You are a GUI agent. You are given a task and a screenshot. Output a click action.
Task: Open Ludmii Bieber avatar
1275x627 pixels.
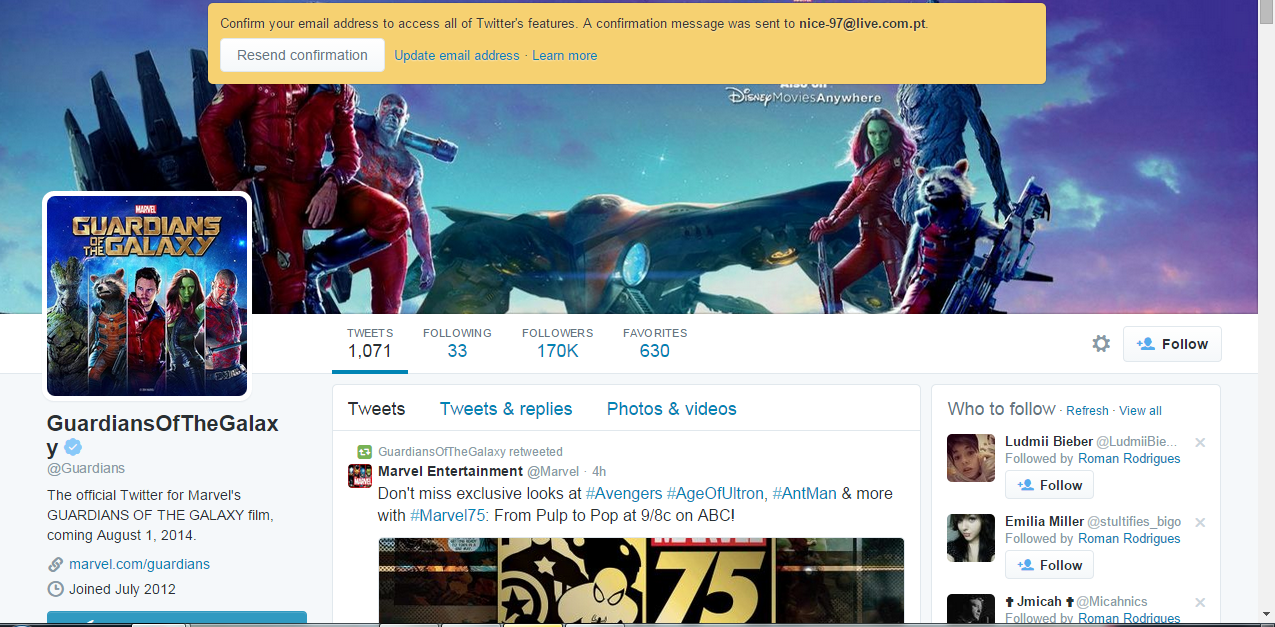[x=971, y=458]
